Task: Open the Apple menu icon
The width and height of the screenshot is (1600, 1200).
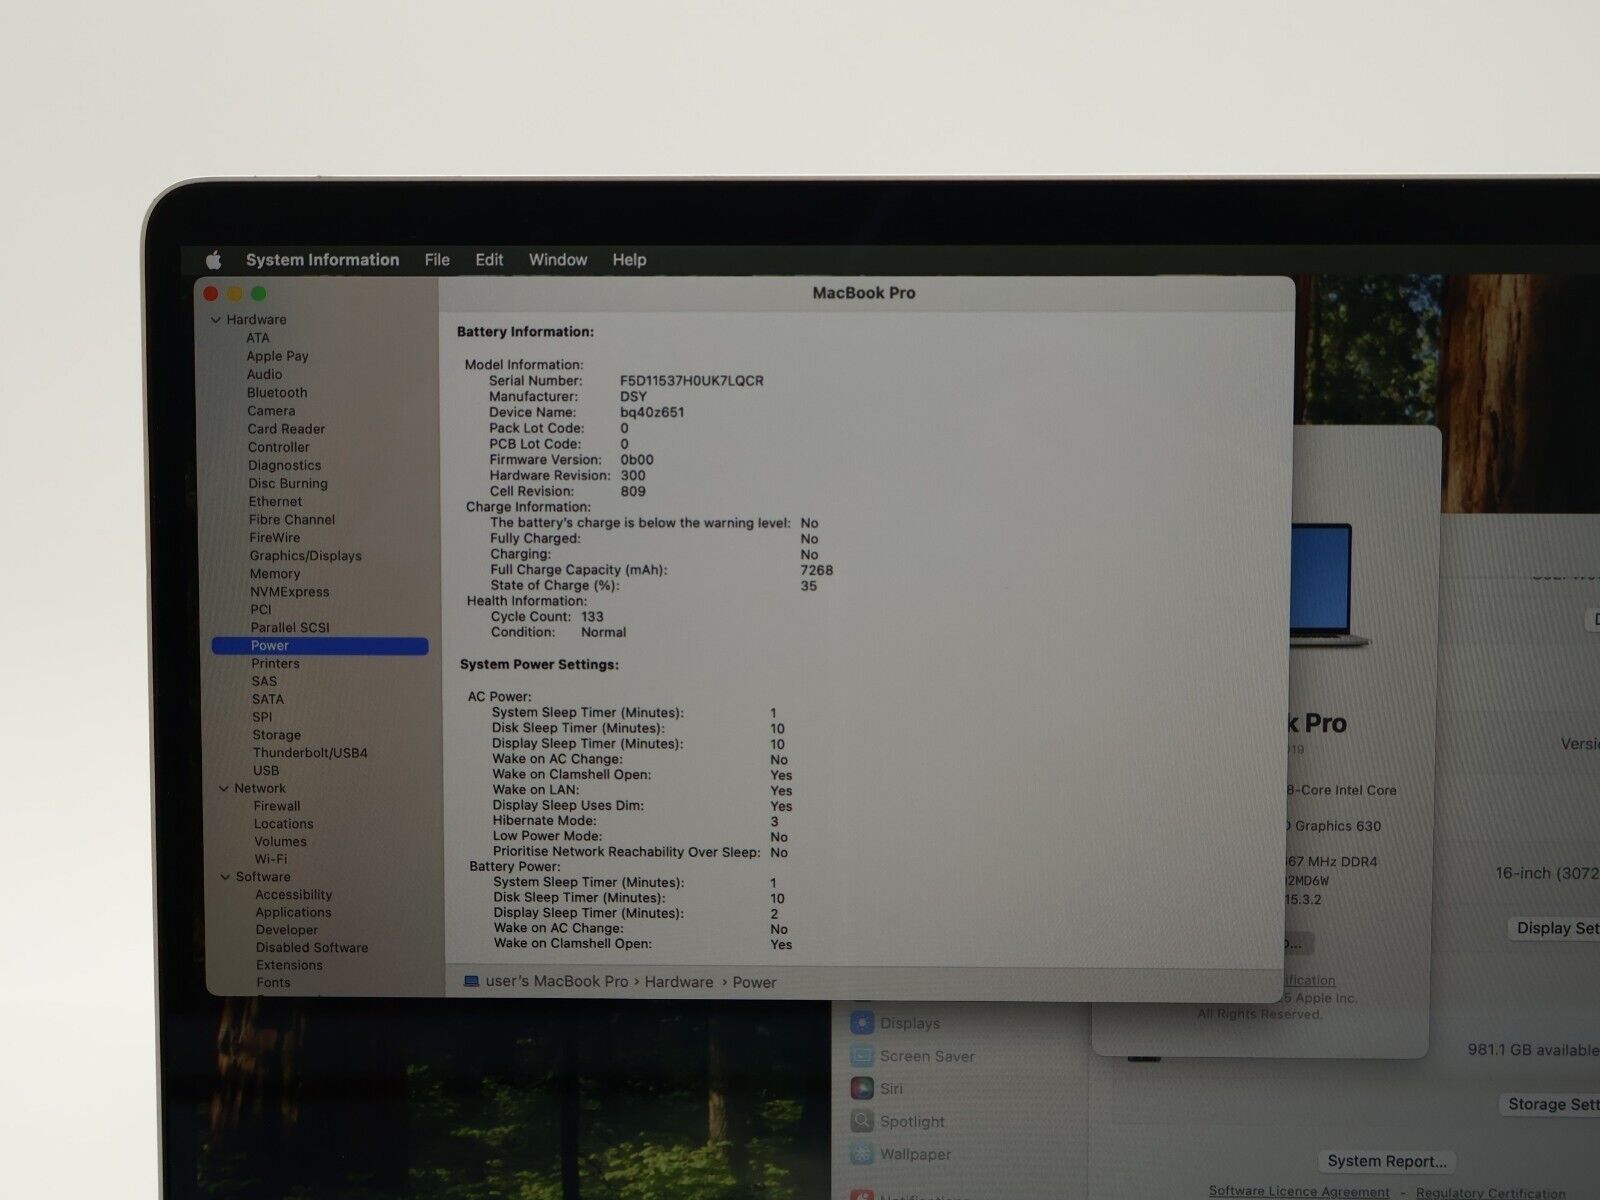Action: [213, 260]
